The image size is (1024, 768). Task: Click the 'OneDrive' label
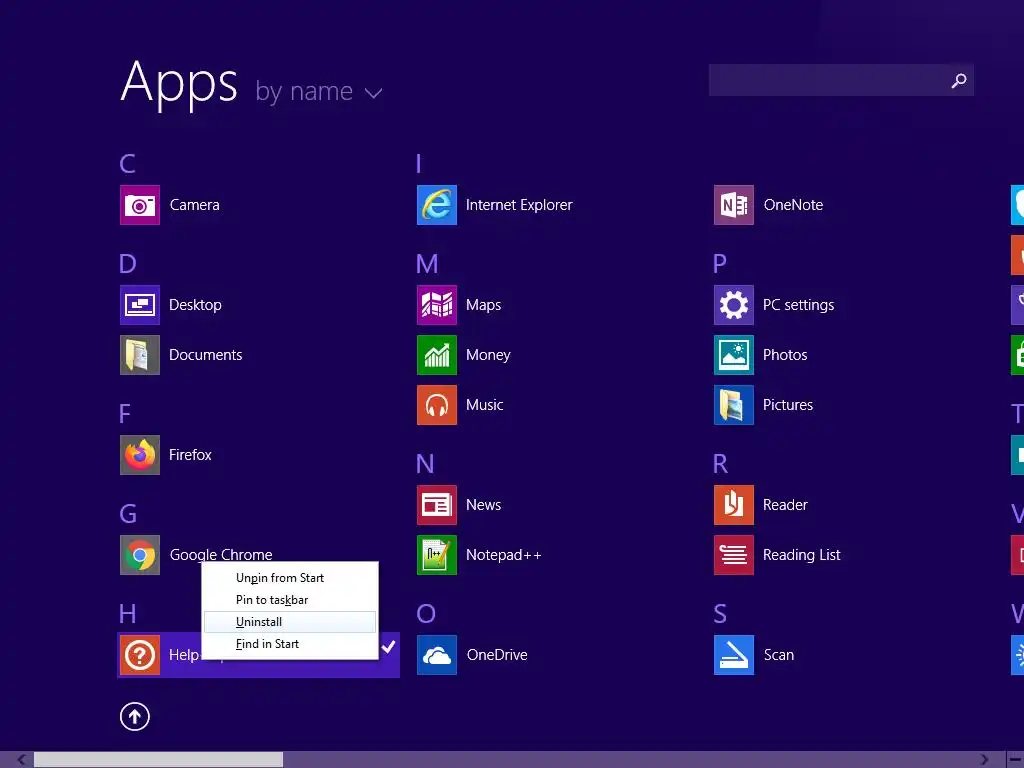coord(497,655)
